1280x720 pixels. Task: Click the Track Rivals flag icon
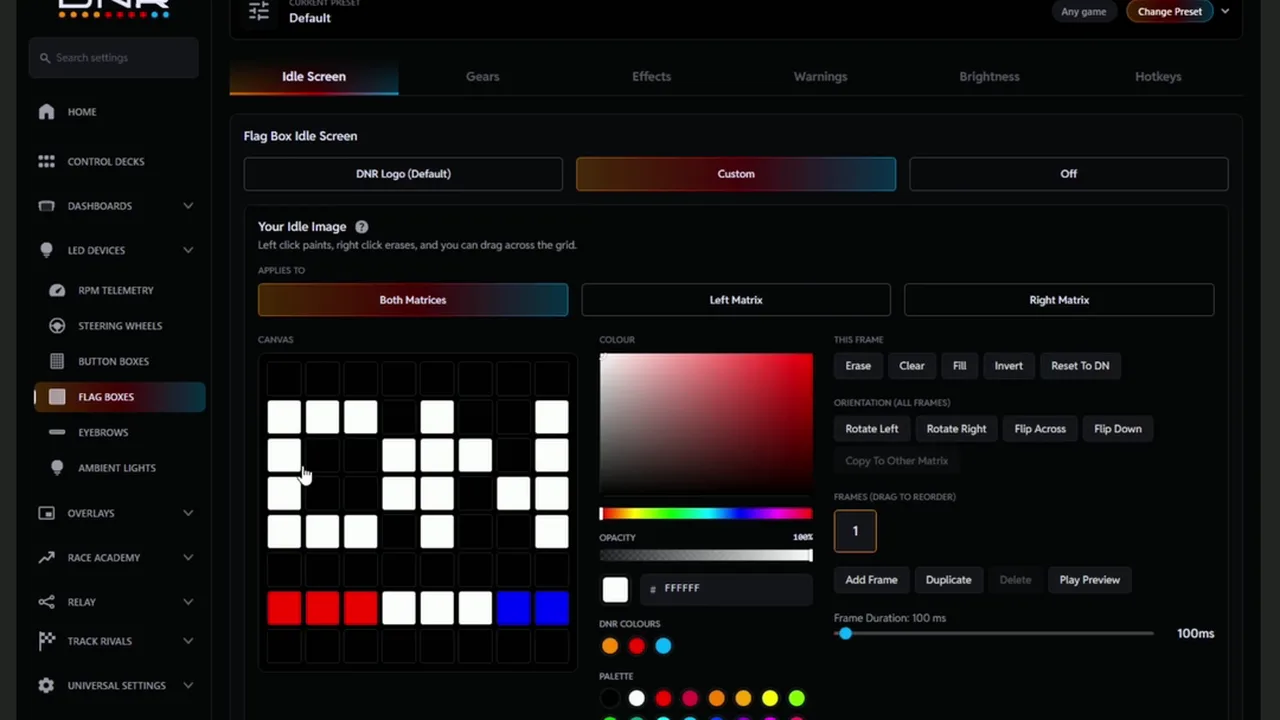(46, 641)
